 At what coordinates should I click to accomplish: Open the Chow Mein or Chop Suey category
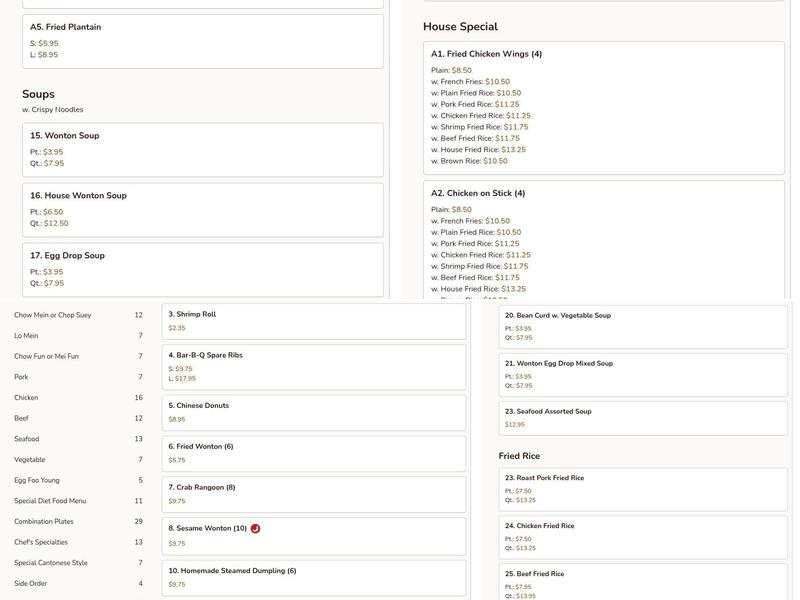click(53, 315)
